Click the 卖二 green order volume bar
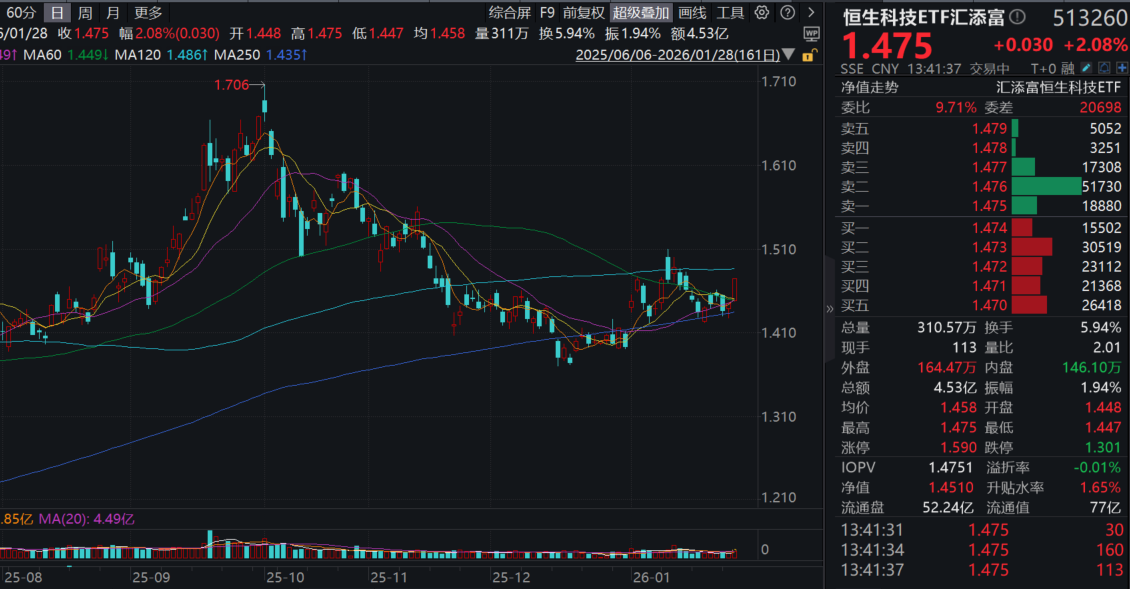Viewport: 1130px width, 589px height. tap(1046, 186)
